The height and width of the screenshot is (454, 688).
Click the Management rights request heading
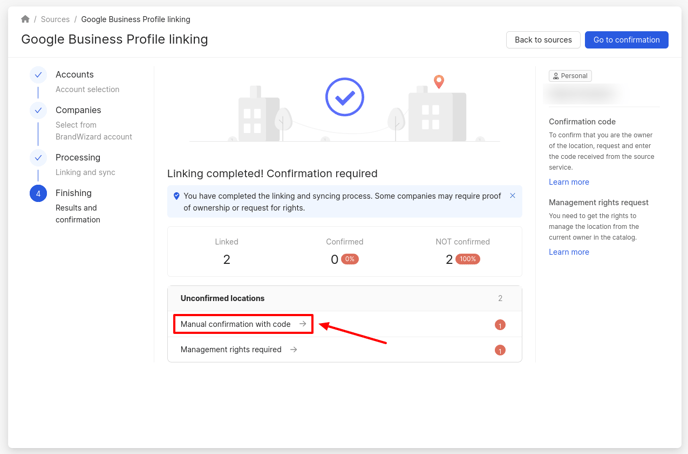(598, 202)
